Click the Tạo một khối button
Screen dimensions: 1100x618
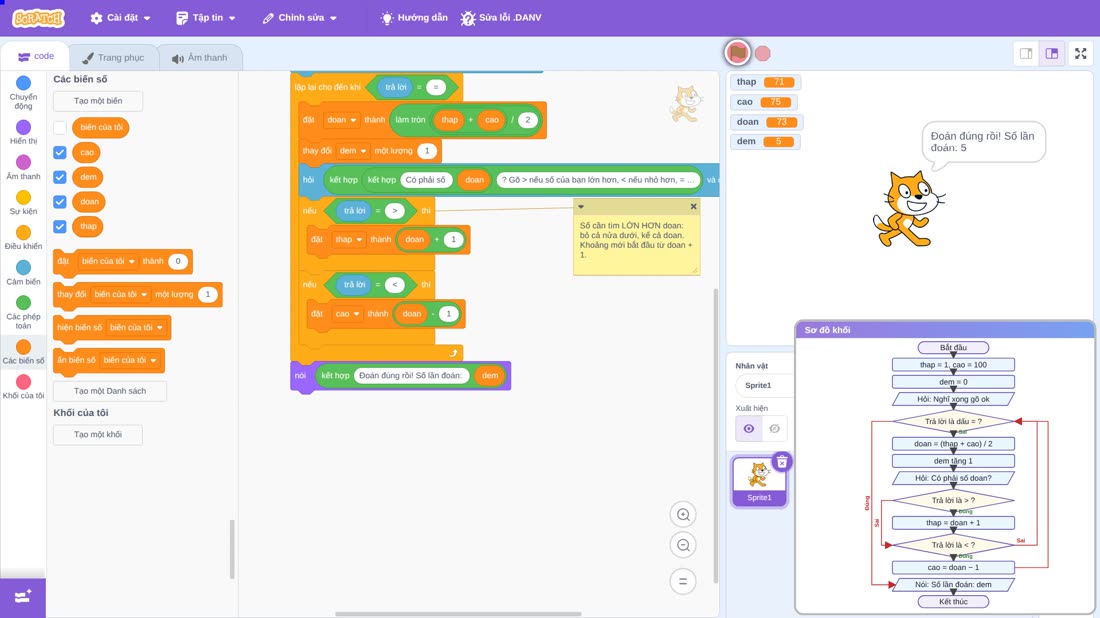(98, 434)
